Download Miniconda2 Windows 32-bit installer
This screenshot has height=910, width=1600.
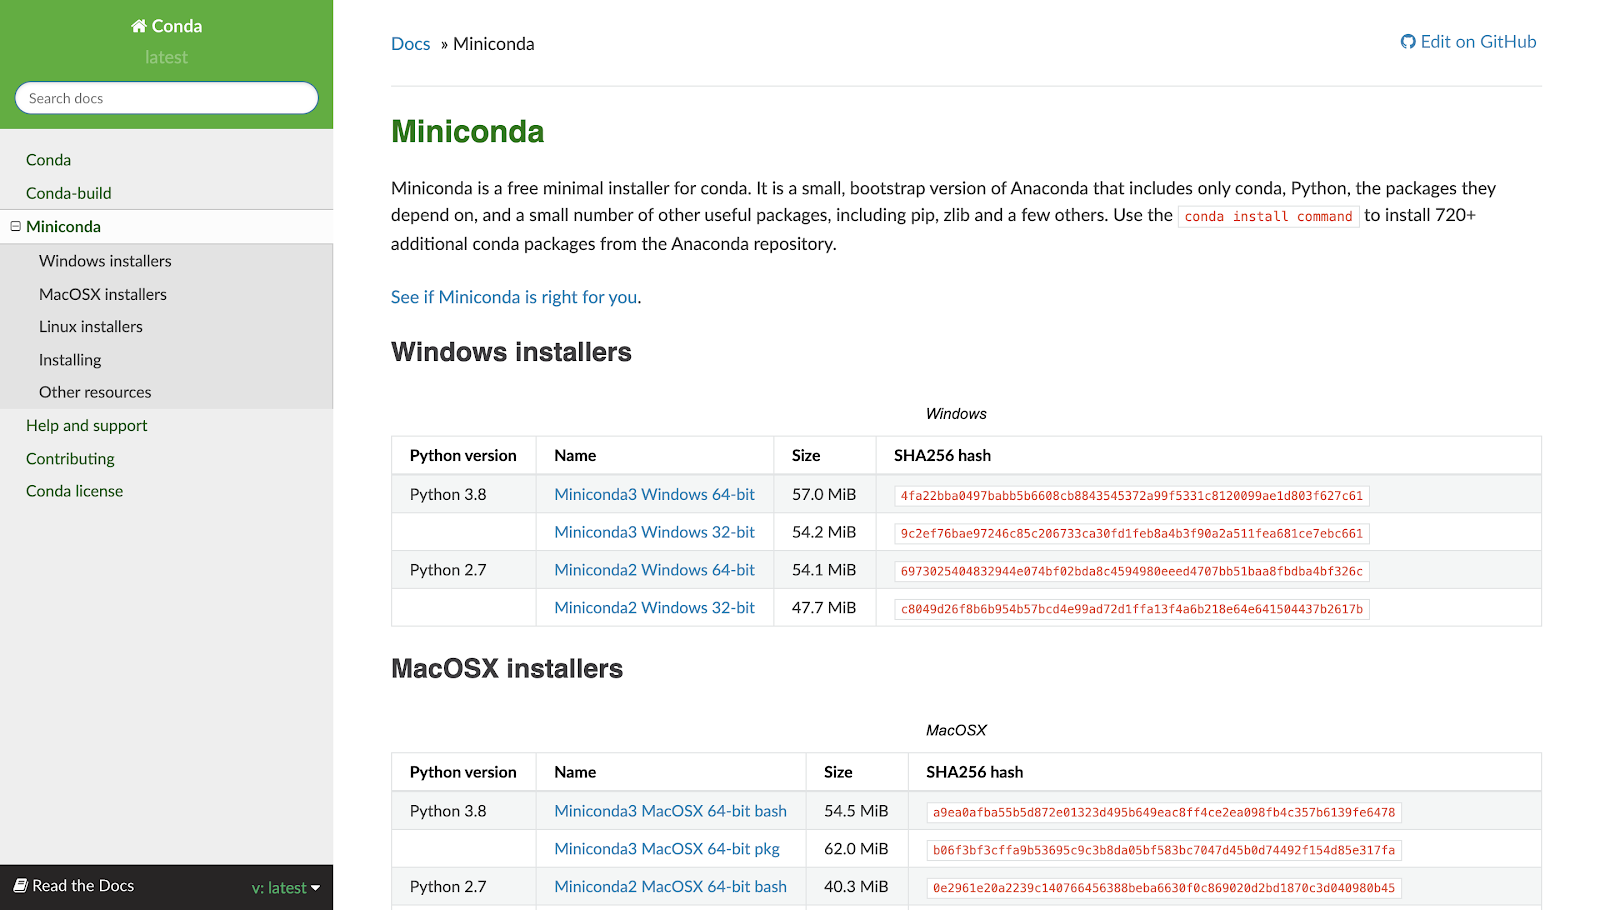tap(655, 608)
